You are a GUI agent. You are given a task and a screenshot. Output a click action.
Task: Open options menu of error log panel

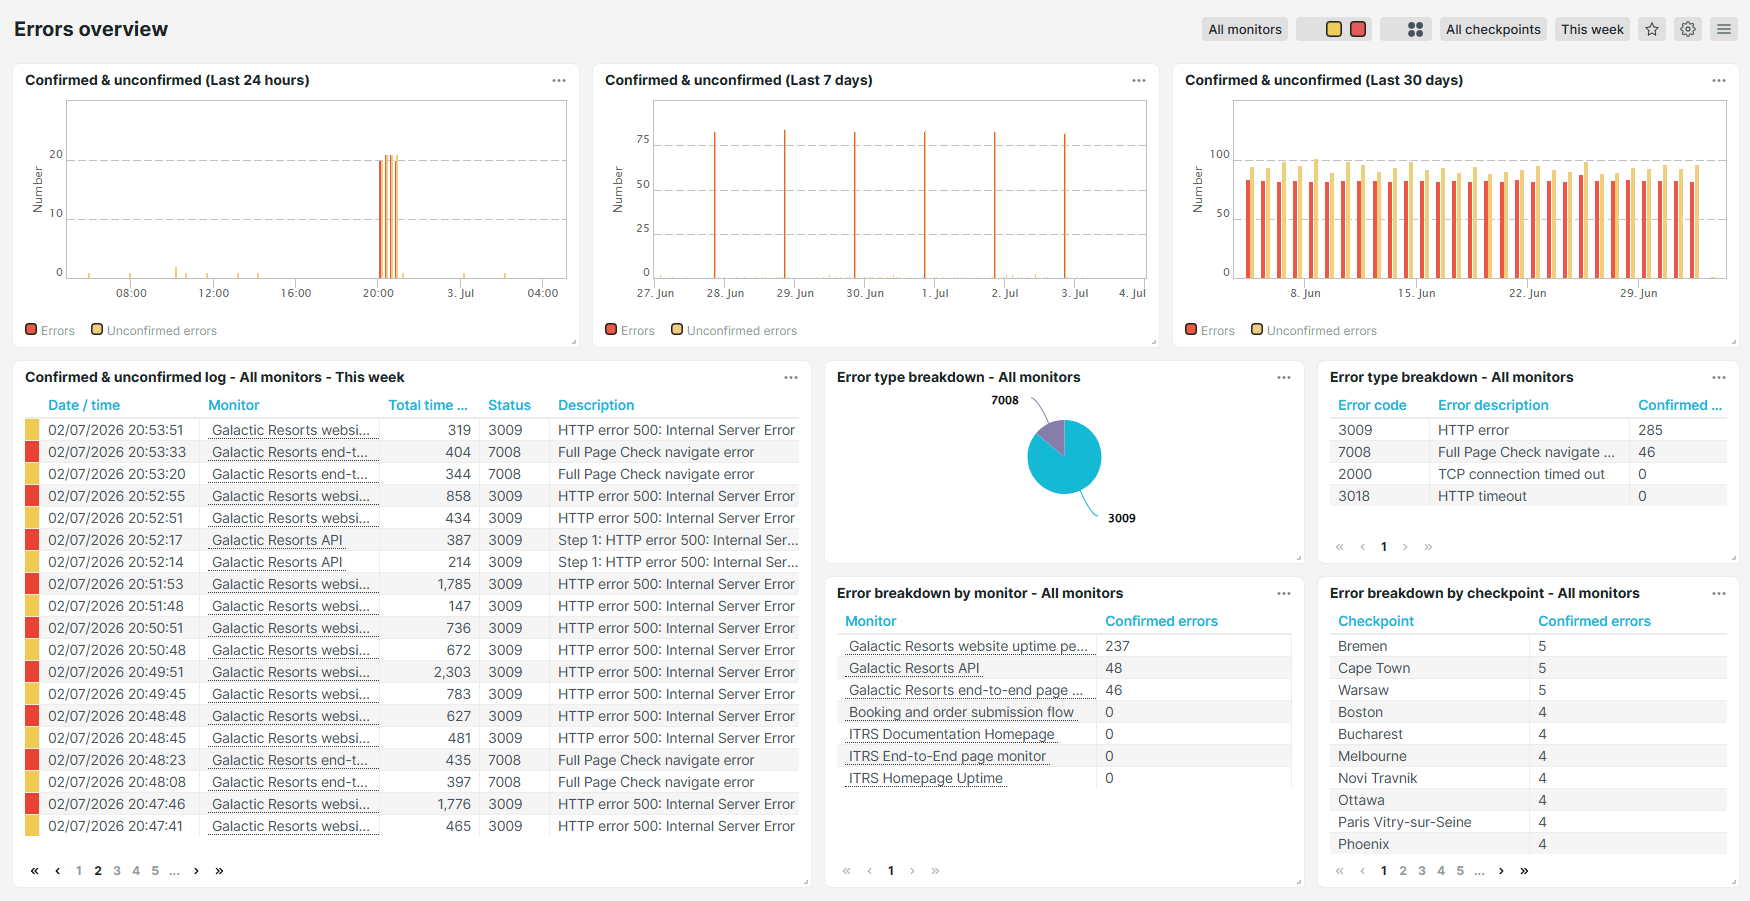tap(791, 377)
